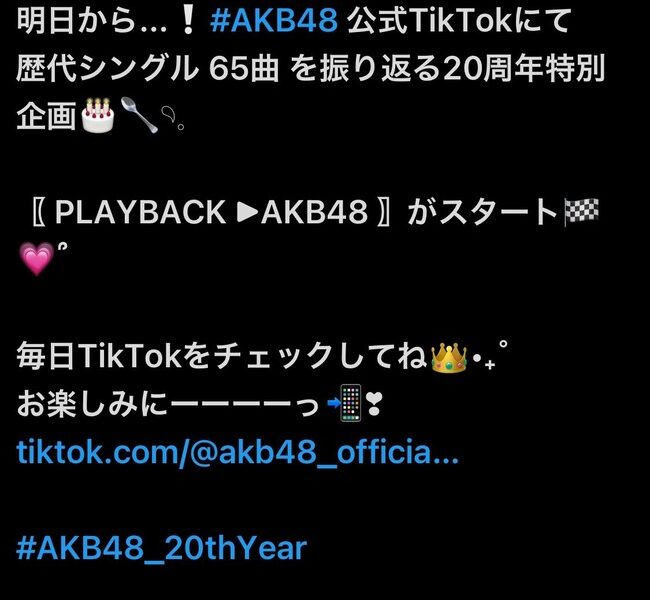Click the text 公式TikTokにて

click(x=460, y=20)
